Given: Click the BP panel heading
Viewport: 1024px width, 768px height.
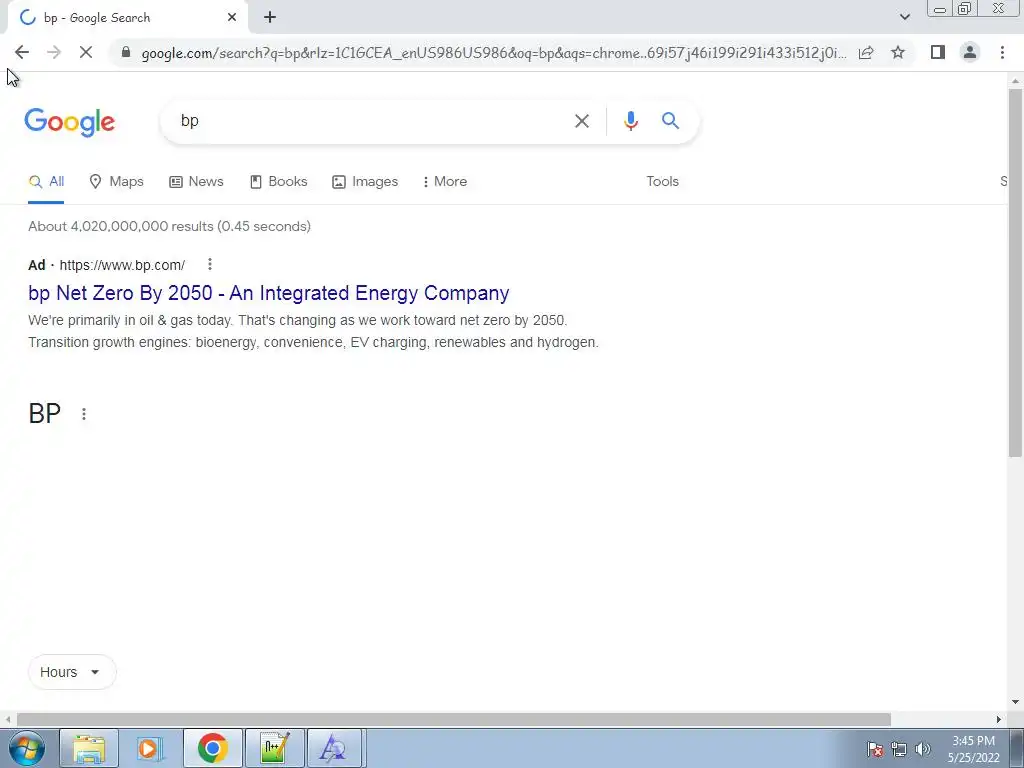Looking at the screenshot, I should tap(44, 413).
